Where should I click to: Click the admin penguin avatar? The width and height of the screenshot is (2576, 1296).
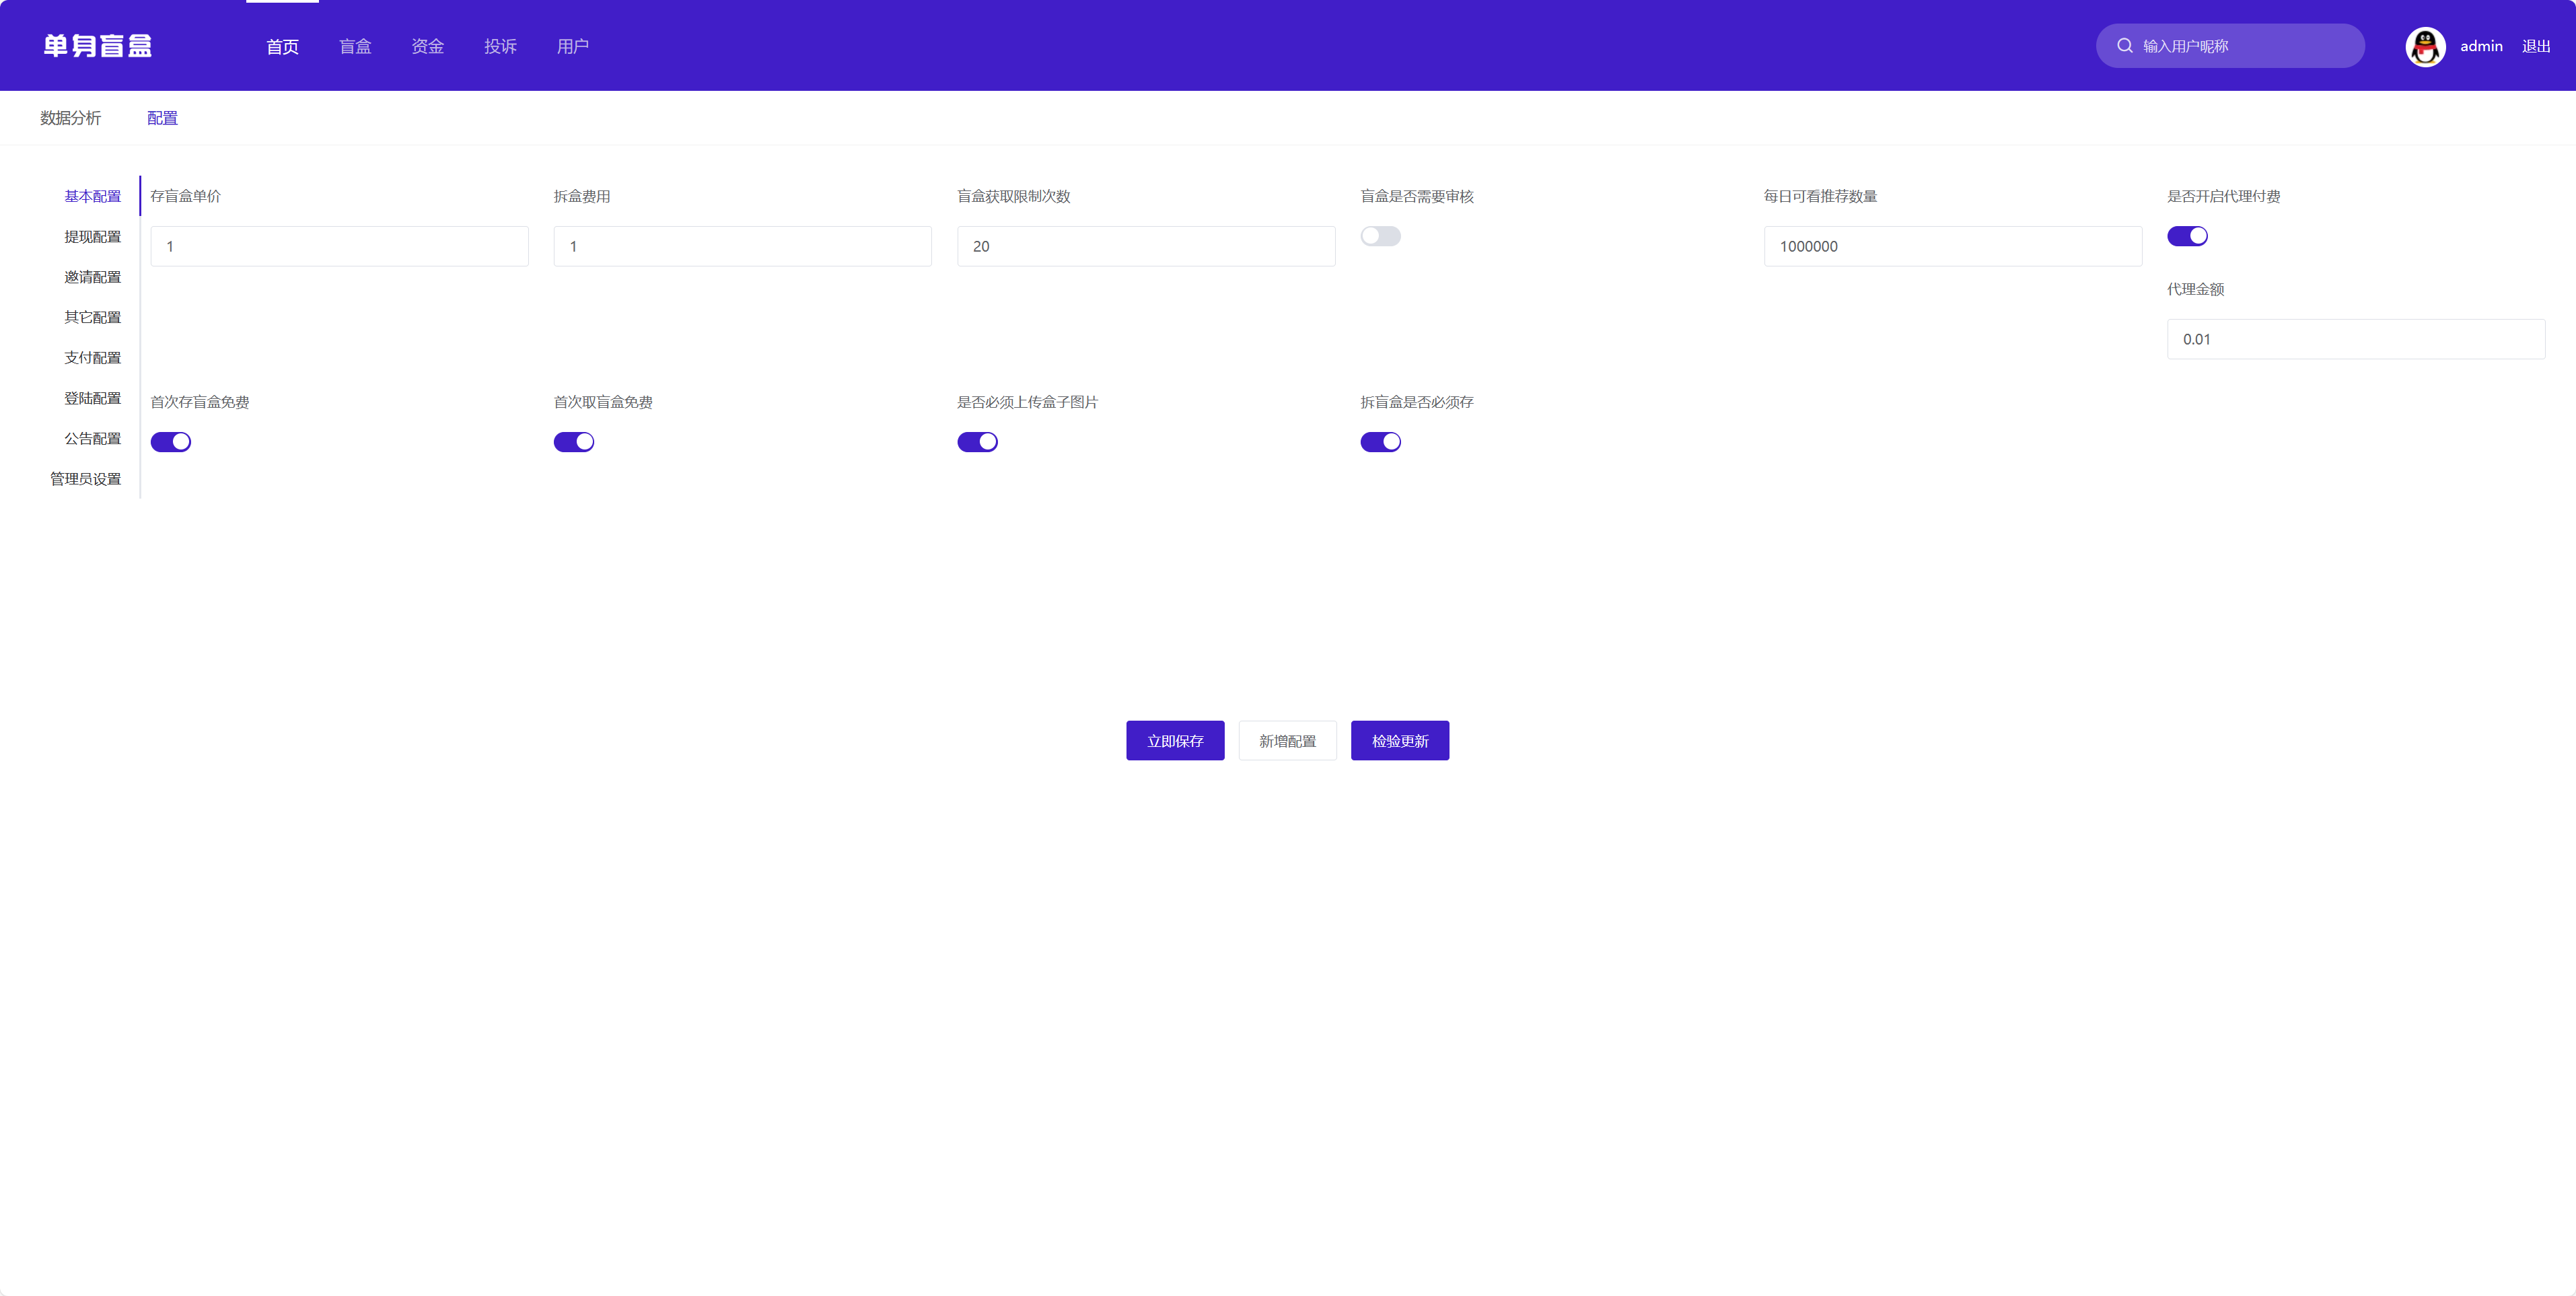(2425, 46)
